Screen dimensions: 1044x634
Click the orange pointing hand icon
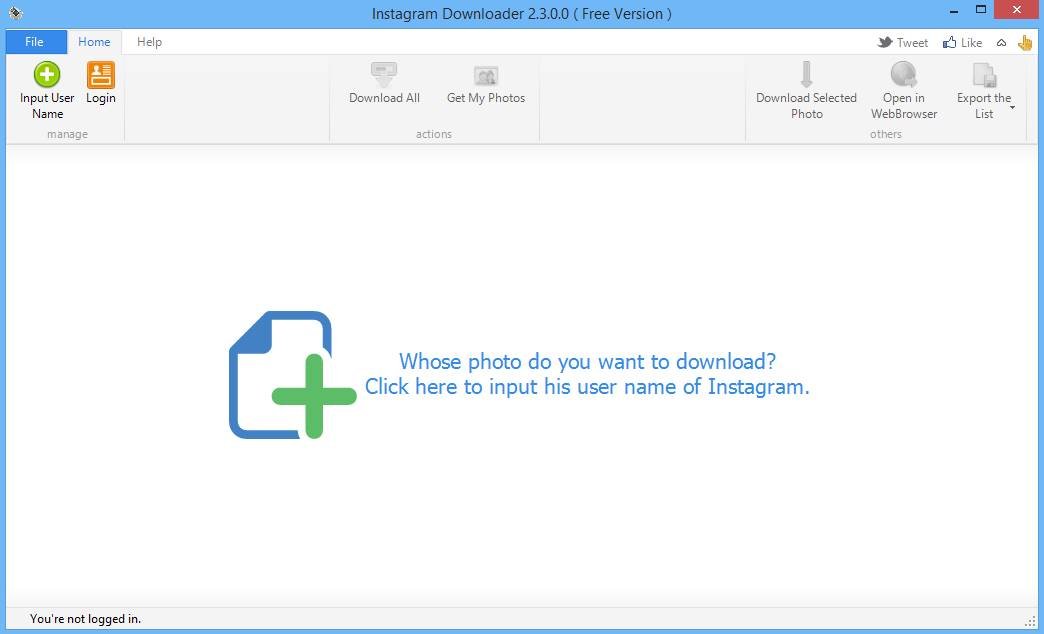point(1025,43)
